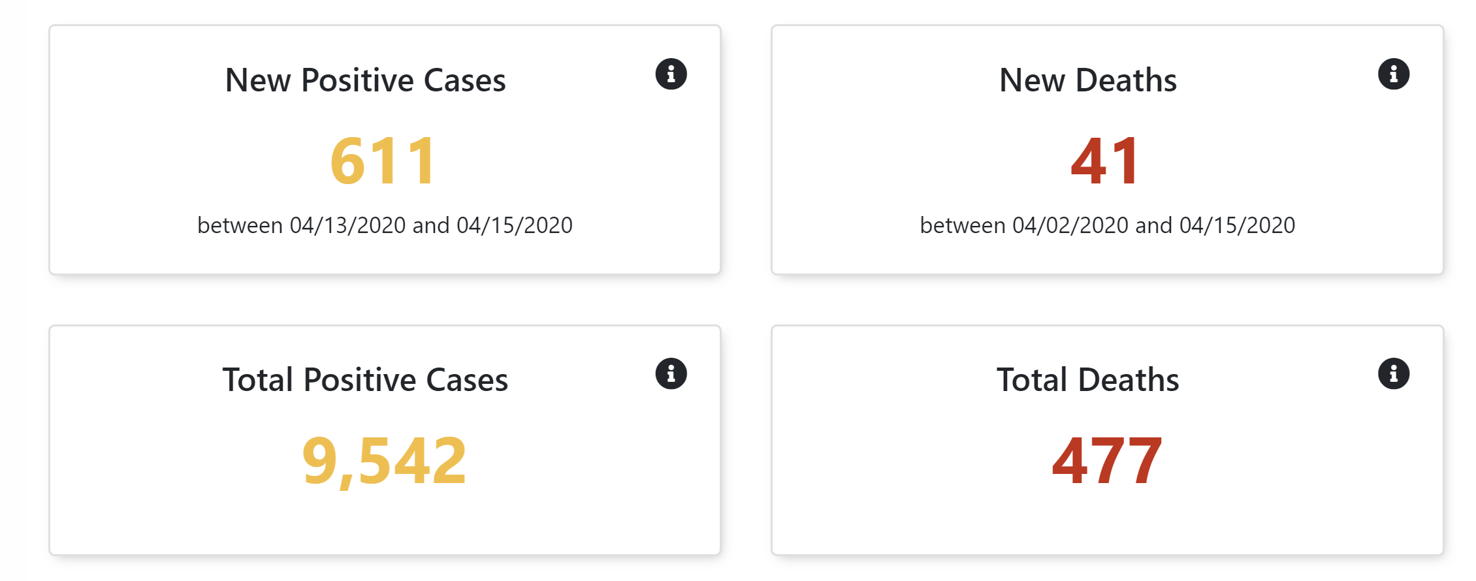Click the word 'and' under New Deaths

[1153, 225]
